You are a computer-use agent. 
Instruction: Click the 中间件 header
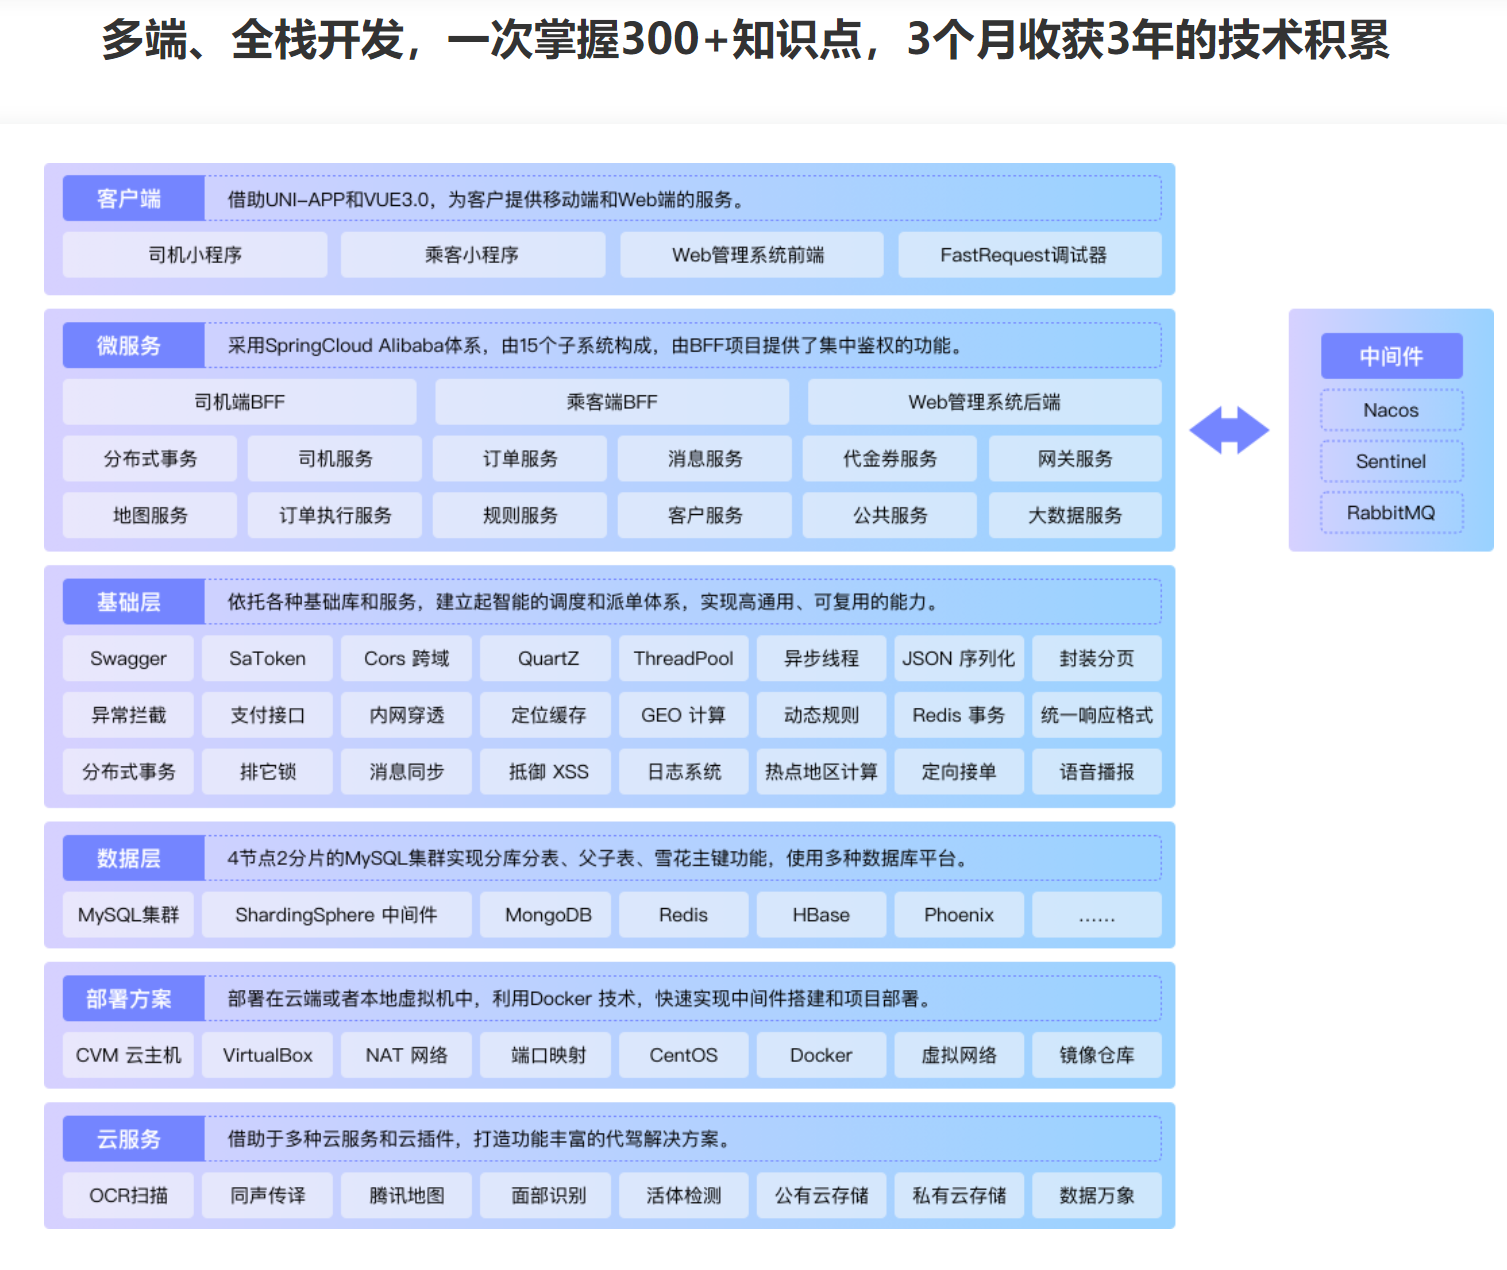click(x=1391, y=356)
